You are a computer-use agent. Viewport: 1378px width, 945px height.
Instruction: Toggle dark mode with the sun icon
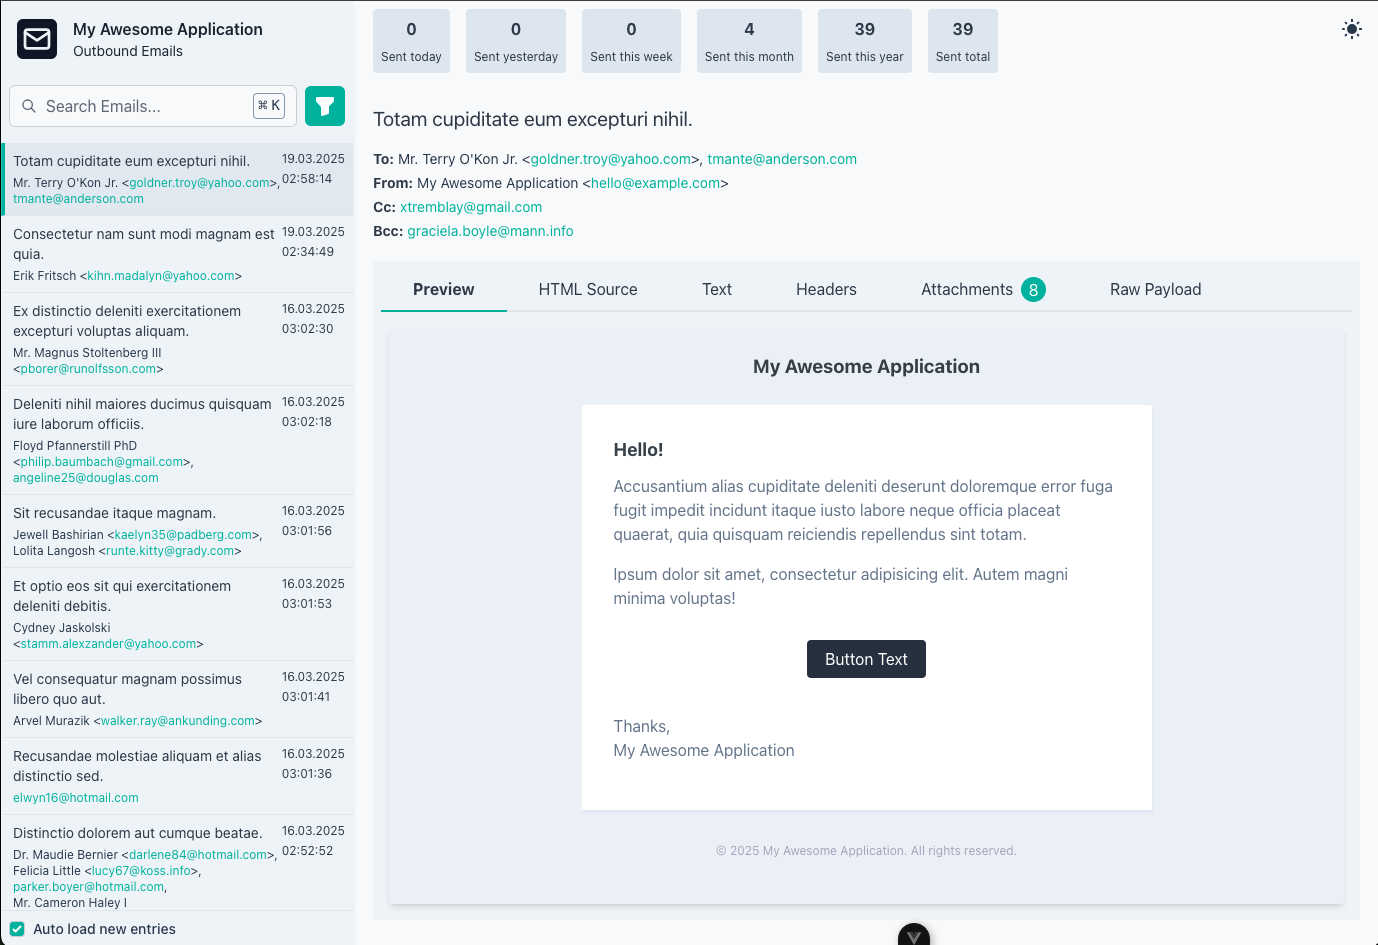tap(1352, 29)
